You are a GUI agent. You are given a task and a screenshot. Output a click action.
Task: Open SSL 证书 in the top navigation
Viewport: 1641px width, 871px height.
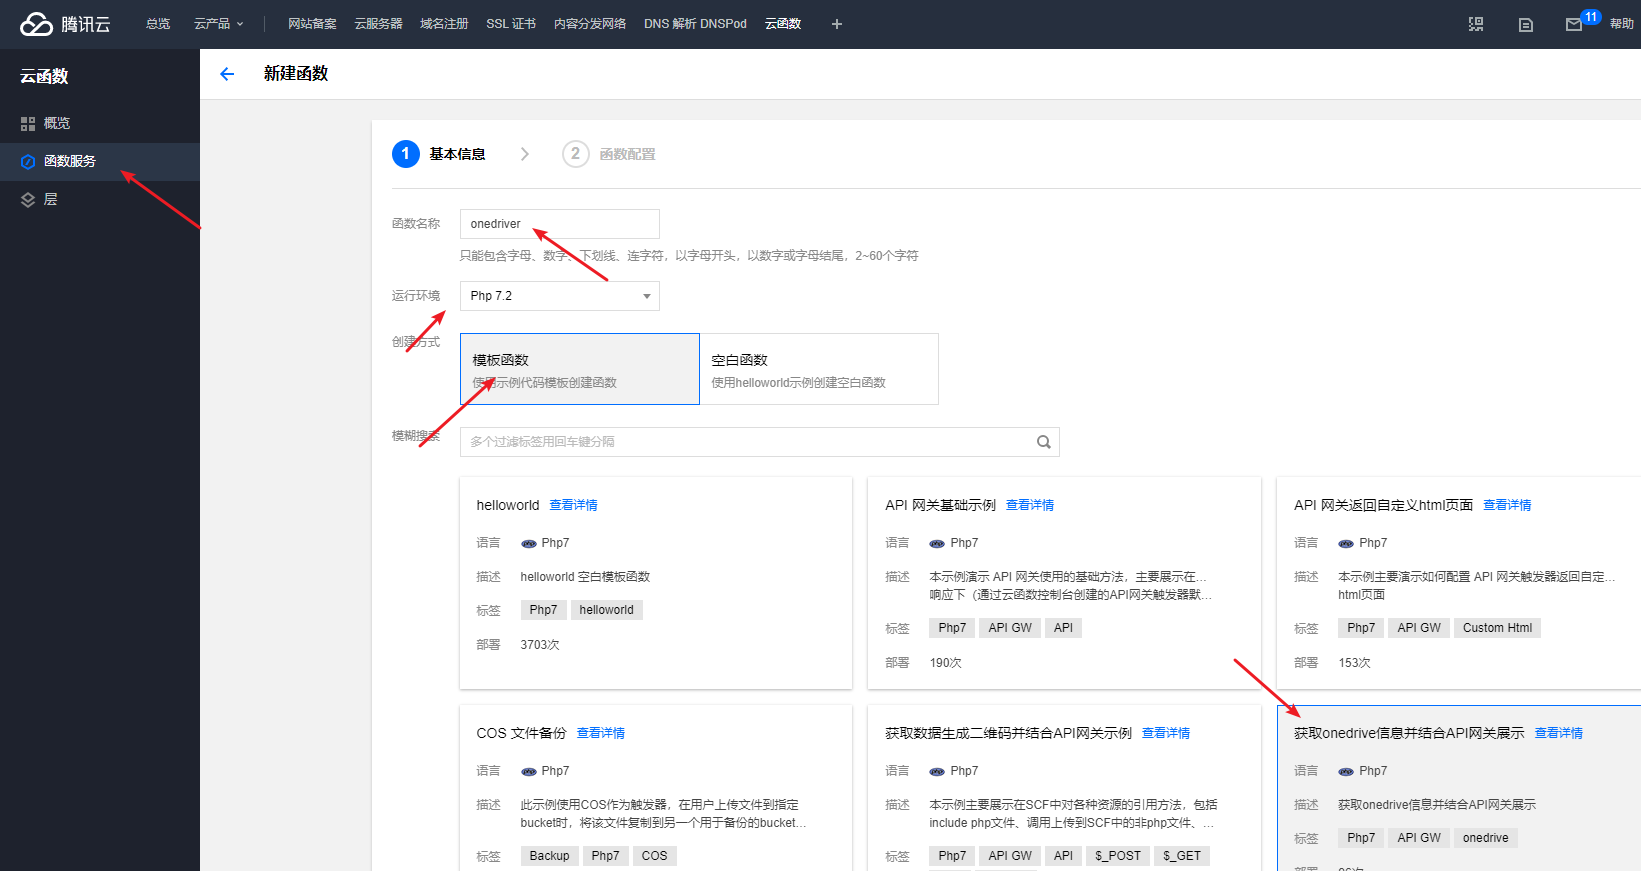(511, 24)
